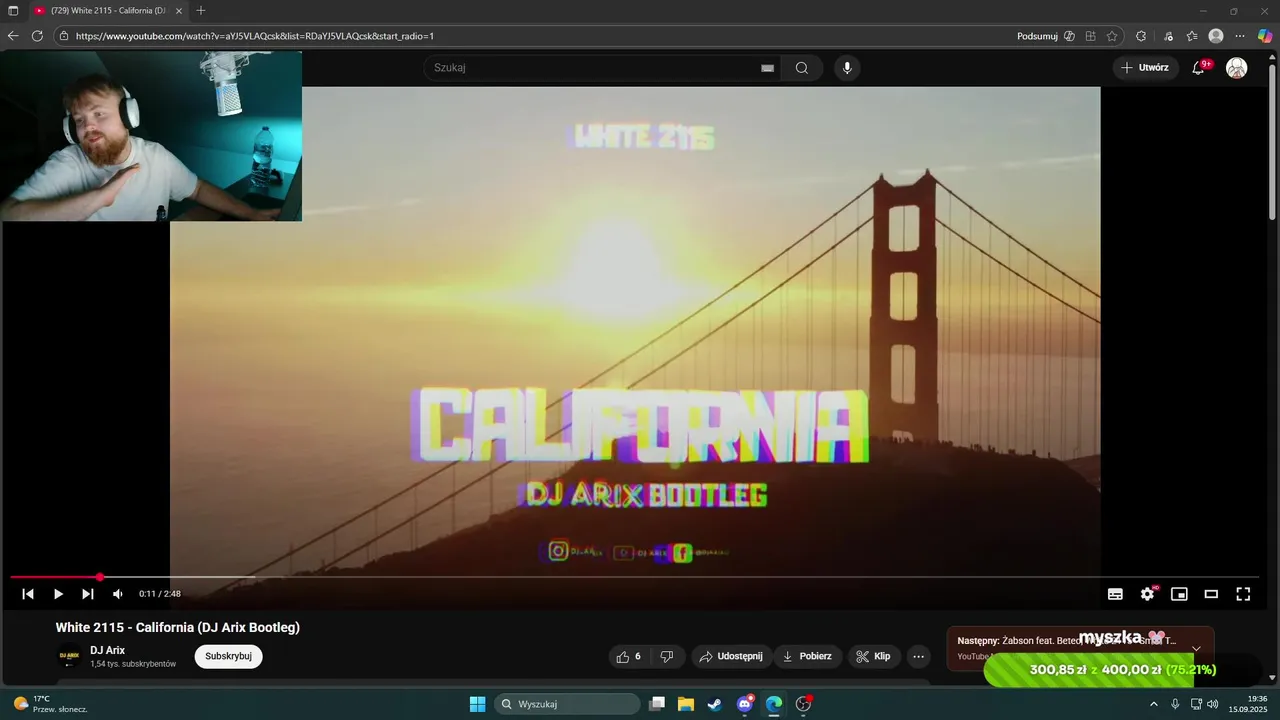Open tab actions menu icon
Viewport: 1280px width, 720px height.
pos(13,10)
